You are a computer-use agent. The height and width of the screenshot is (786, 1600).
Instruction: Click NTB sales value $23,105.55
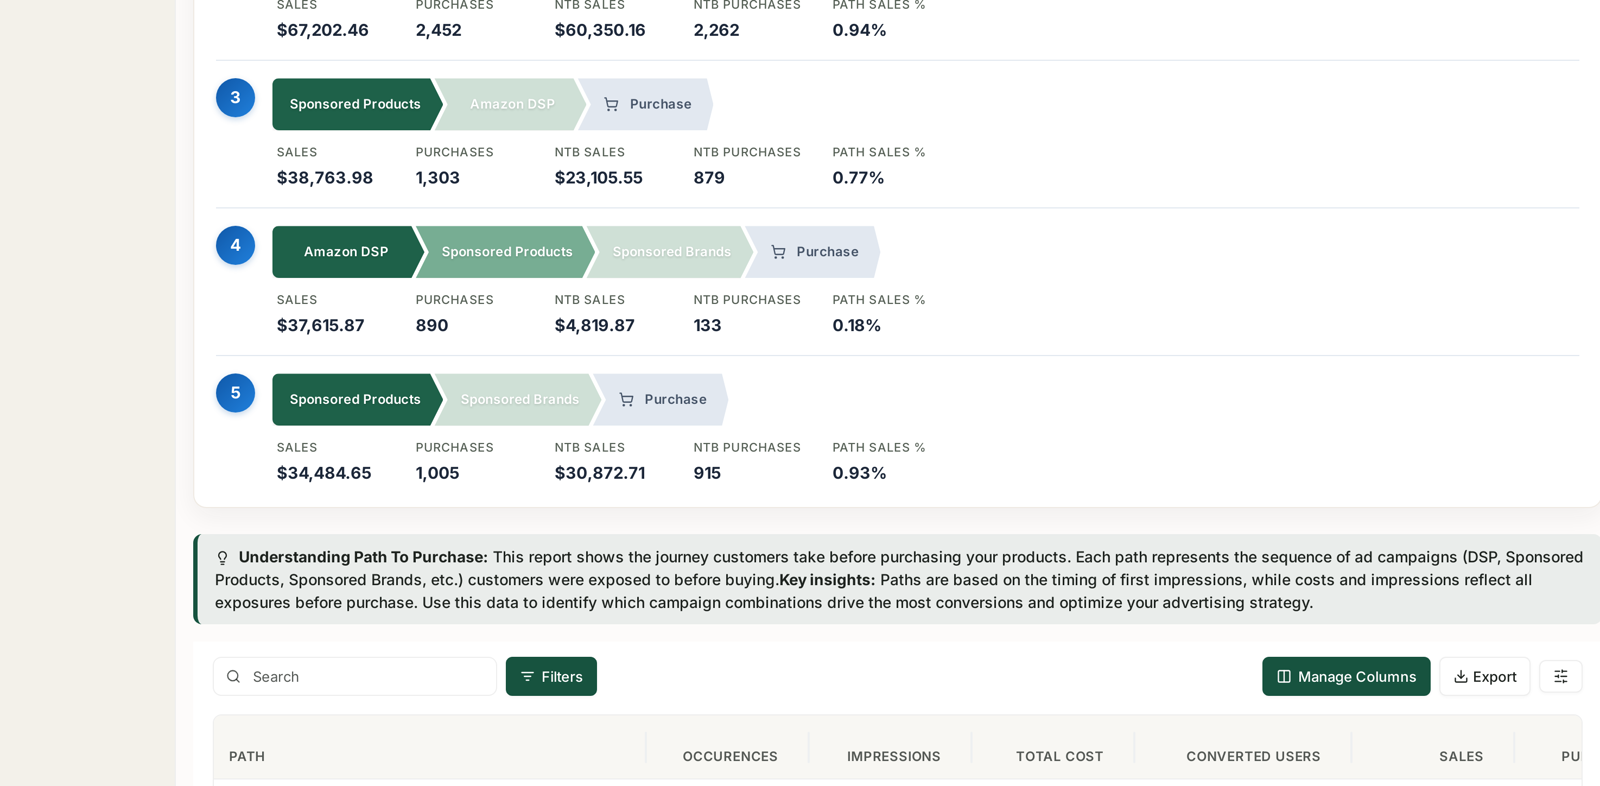(x=599, y=178)
